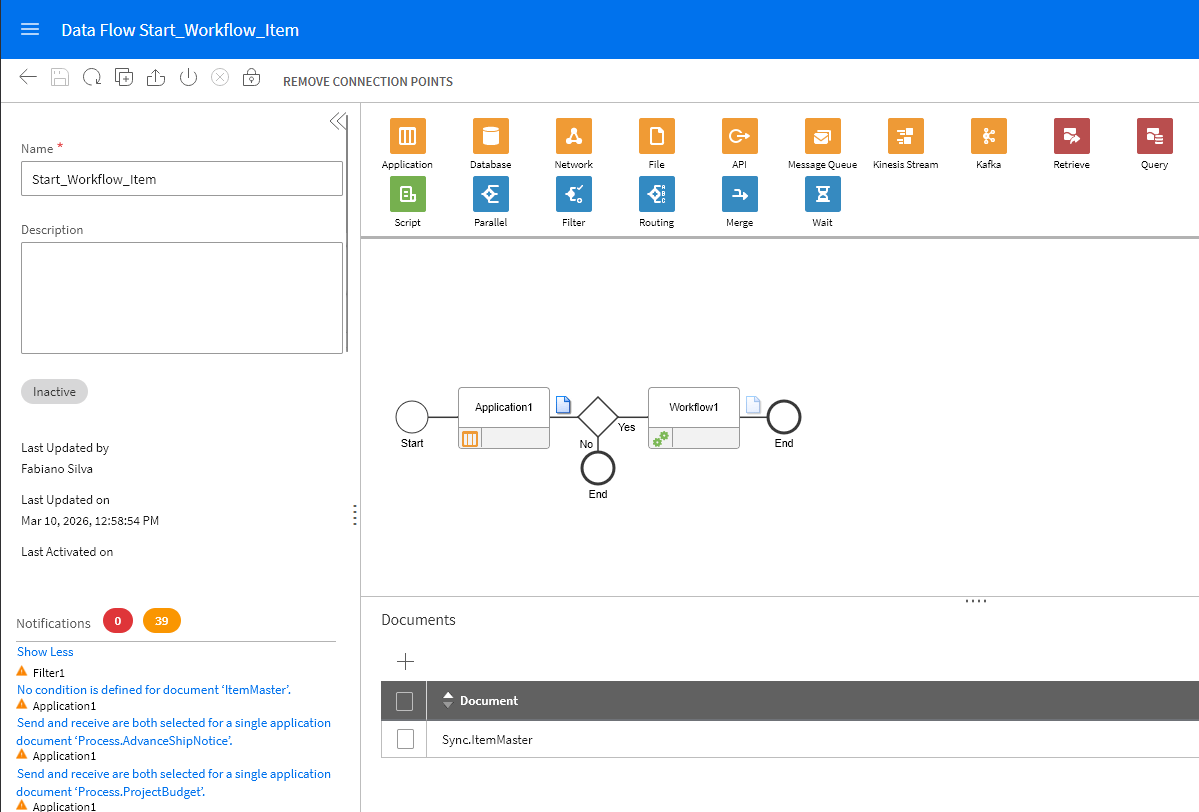Open the ProjectBudget warning message

click(x=174, y=783)
